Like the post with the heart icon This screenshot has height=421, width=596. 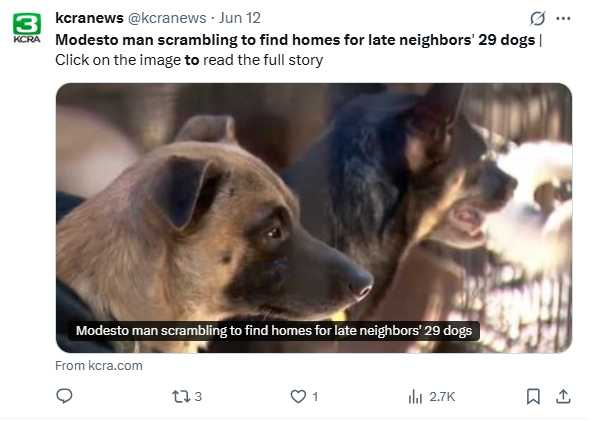(298, 397)
